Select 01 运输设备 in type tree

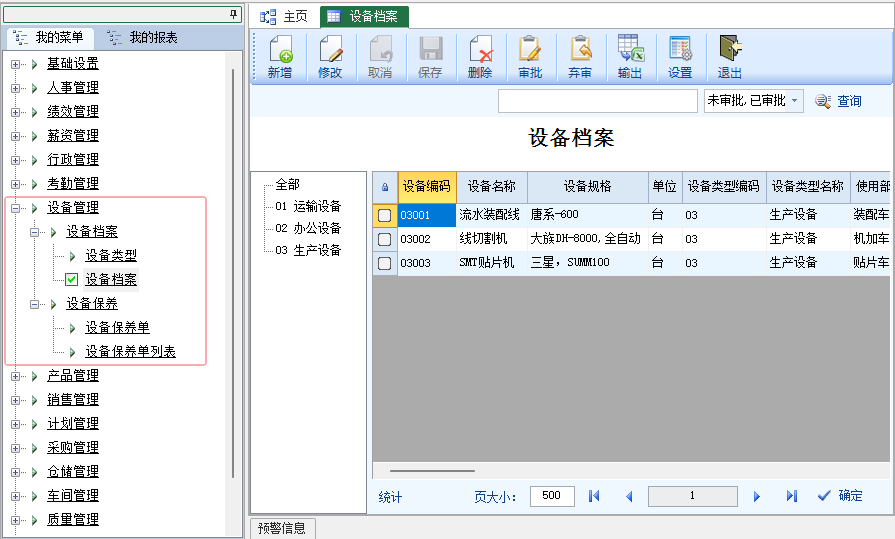point(308,206)
